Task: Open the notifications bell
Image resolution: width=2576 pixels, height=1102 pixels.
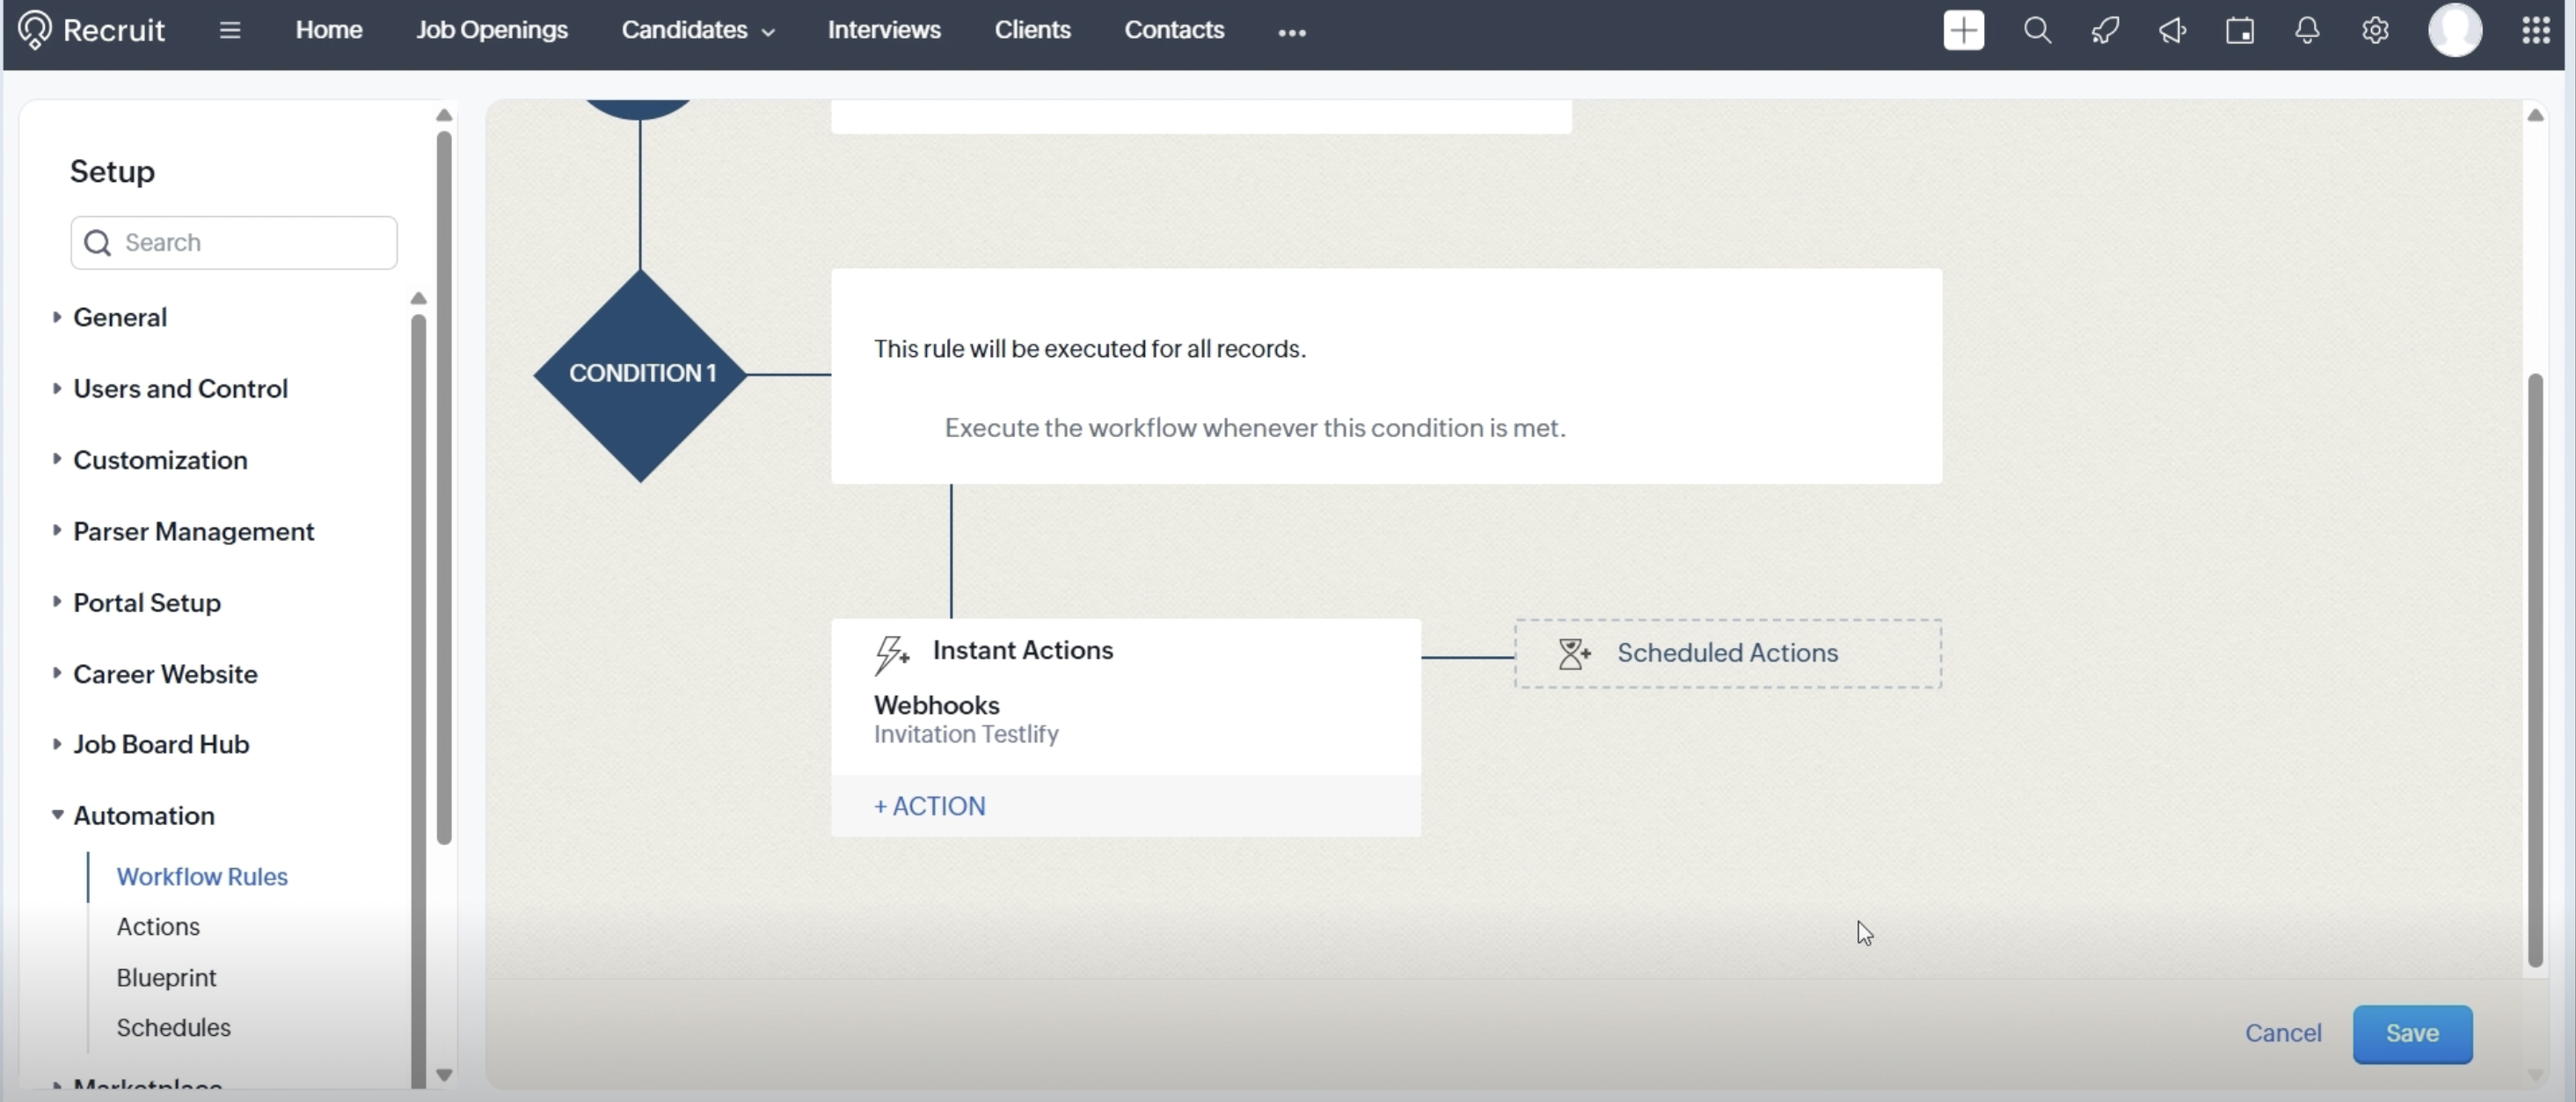Action: click(2307, 30)
